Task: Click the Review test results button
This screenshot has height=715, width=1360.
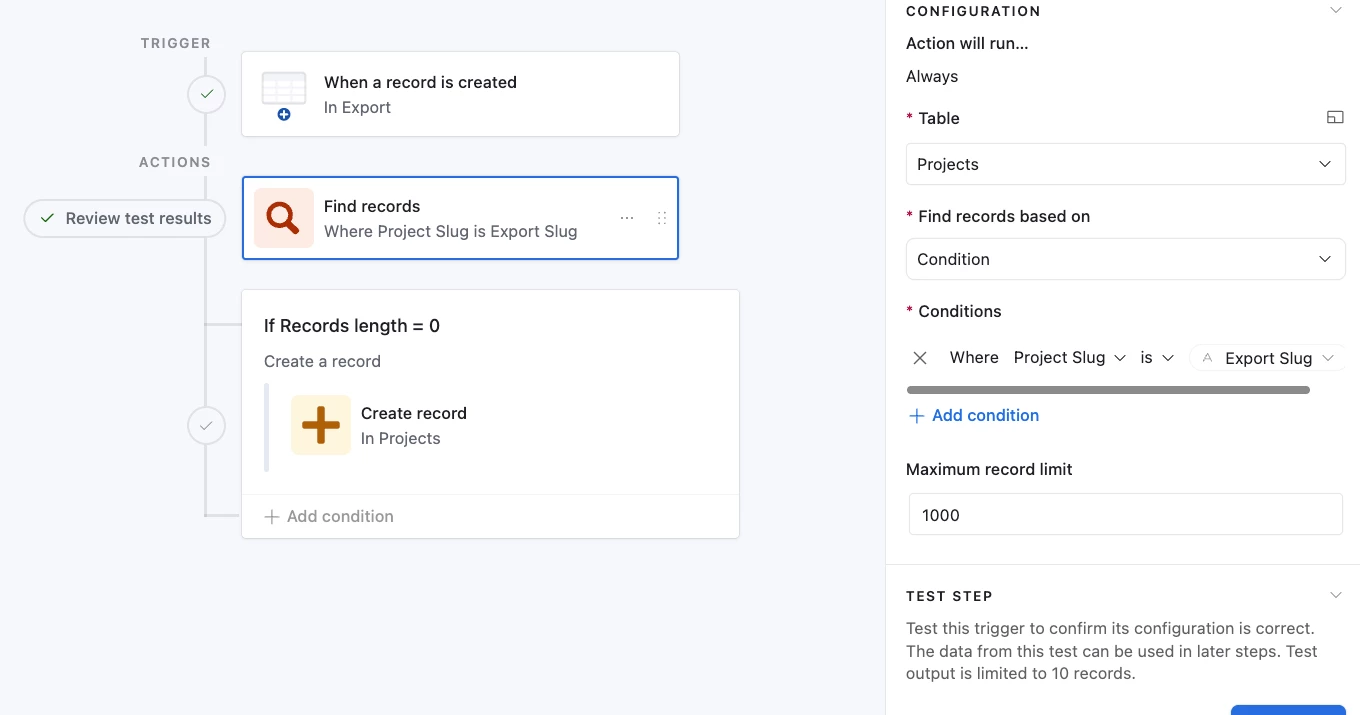Action: (x=125, y=218)
